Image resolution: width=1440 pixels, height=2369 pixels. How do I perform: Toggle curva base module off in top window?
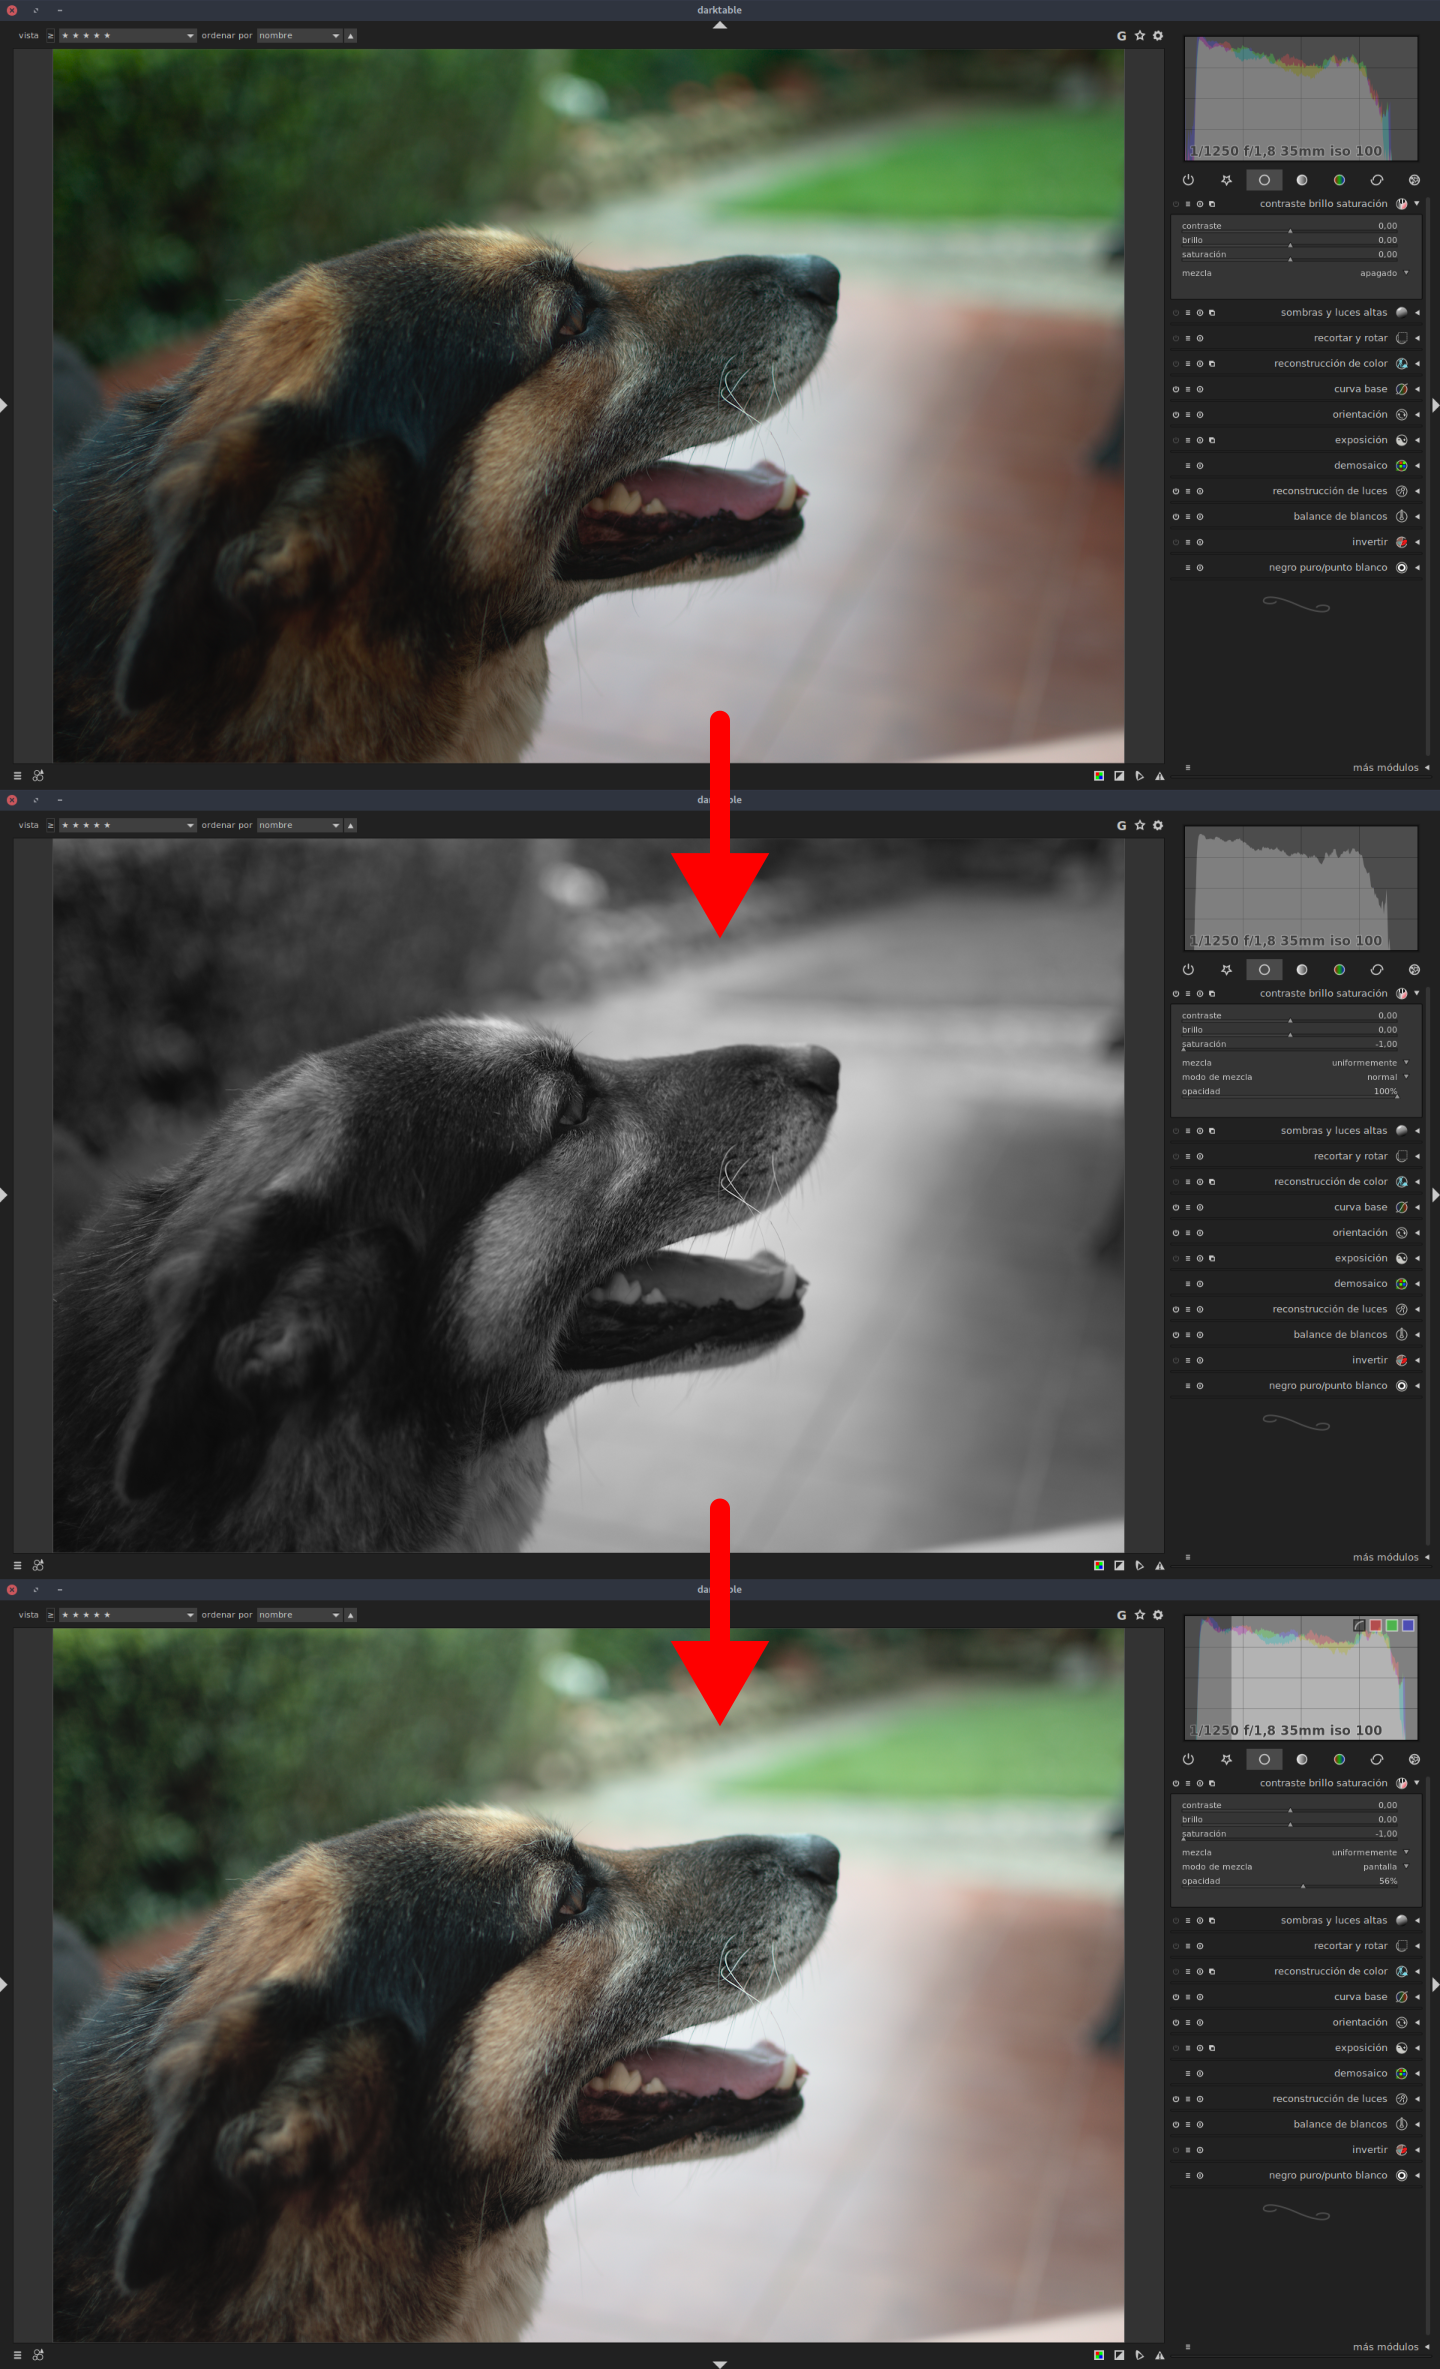tap(1176, 389)
